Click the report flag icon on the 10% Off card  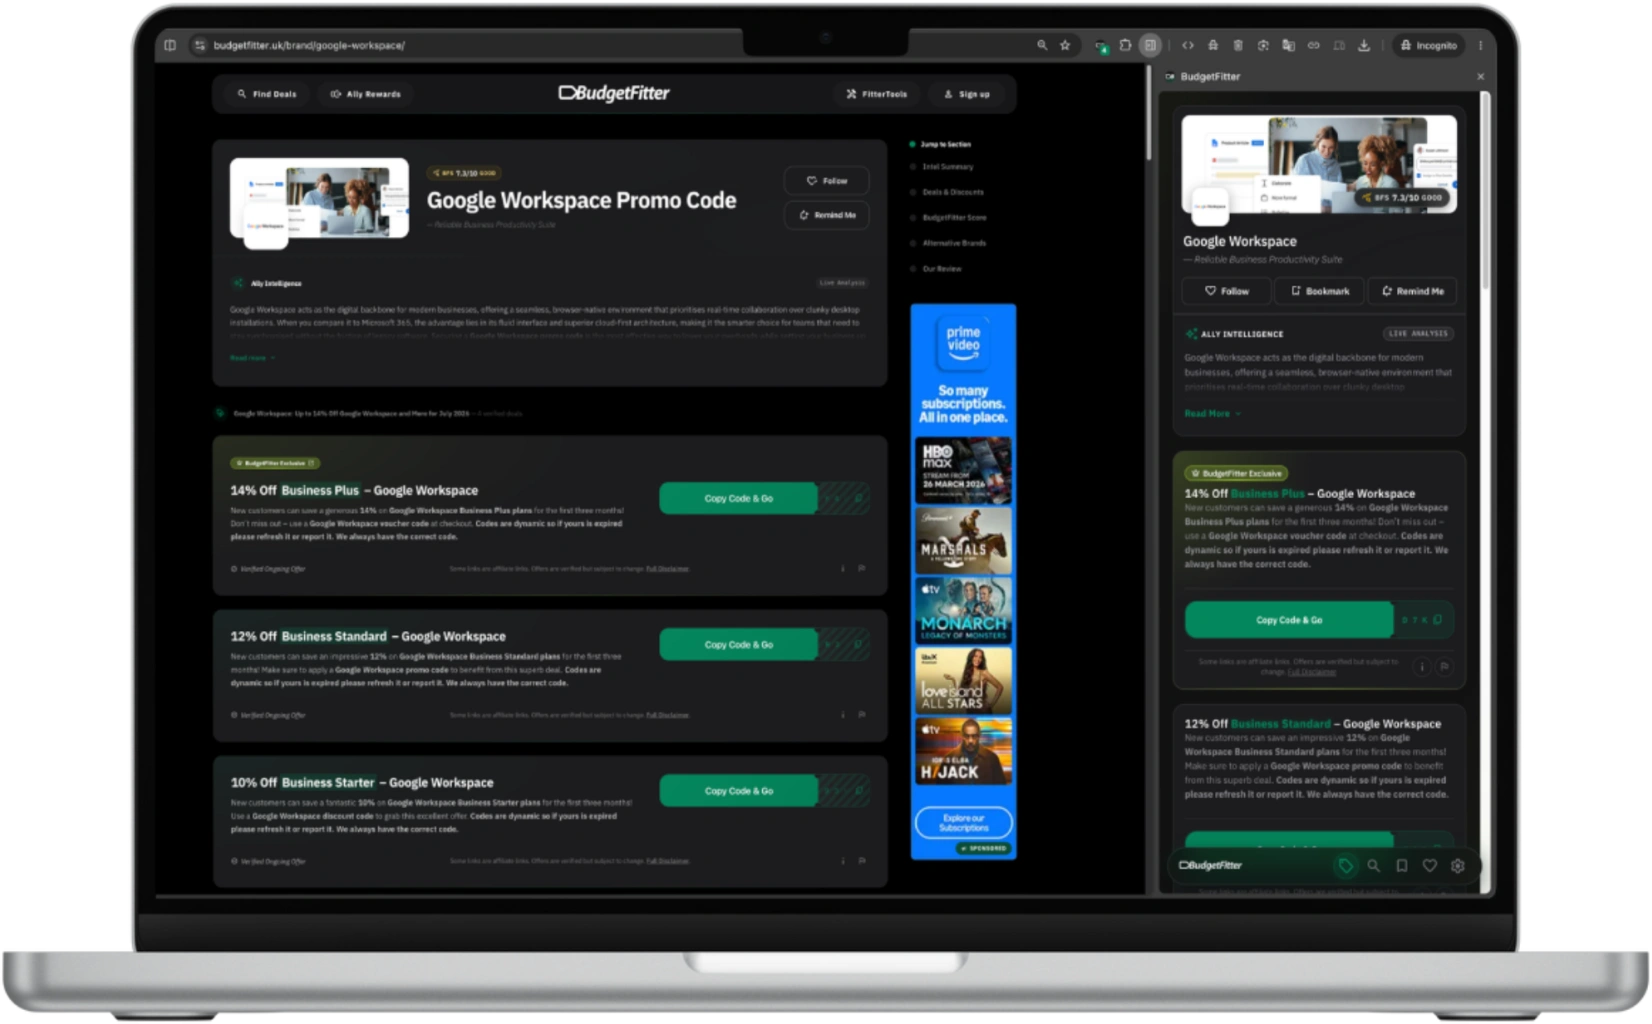pyautogui.click(x=862, y=860)
